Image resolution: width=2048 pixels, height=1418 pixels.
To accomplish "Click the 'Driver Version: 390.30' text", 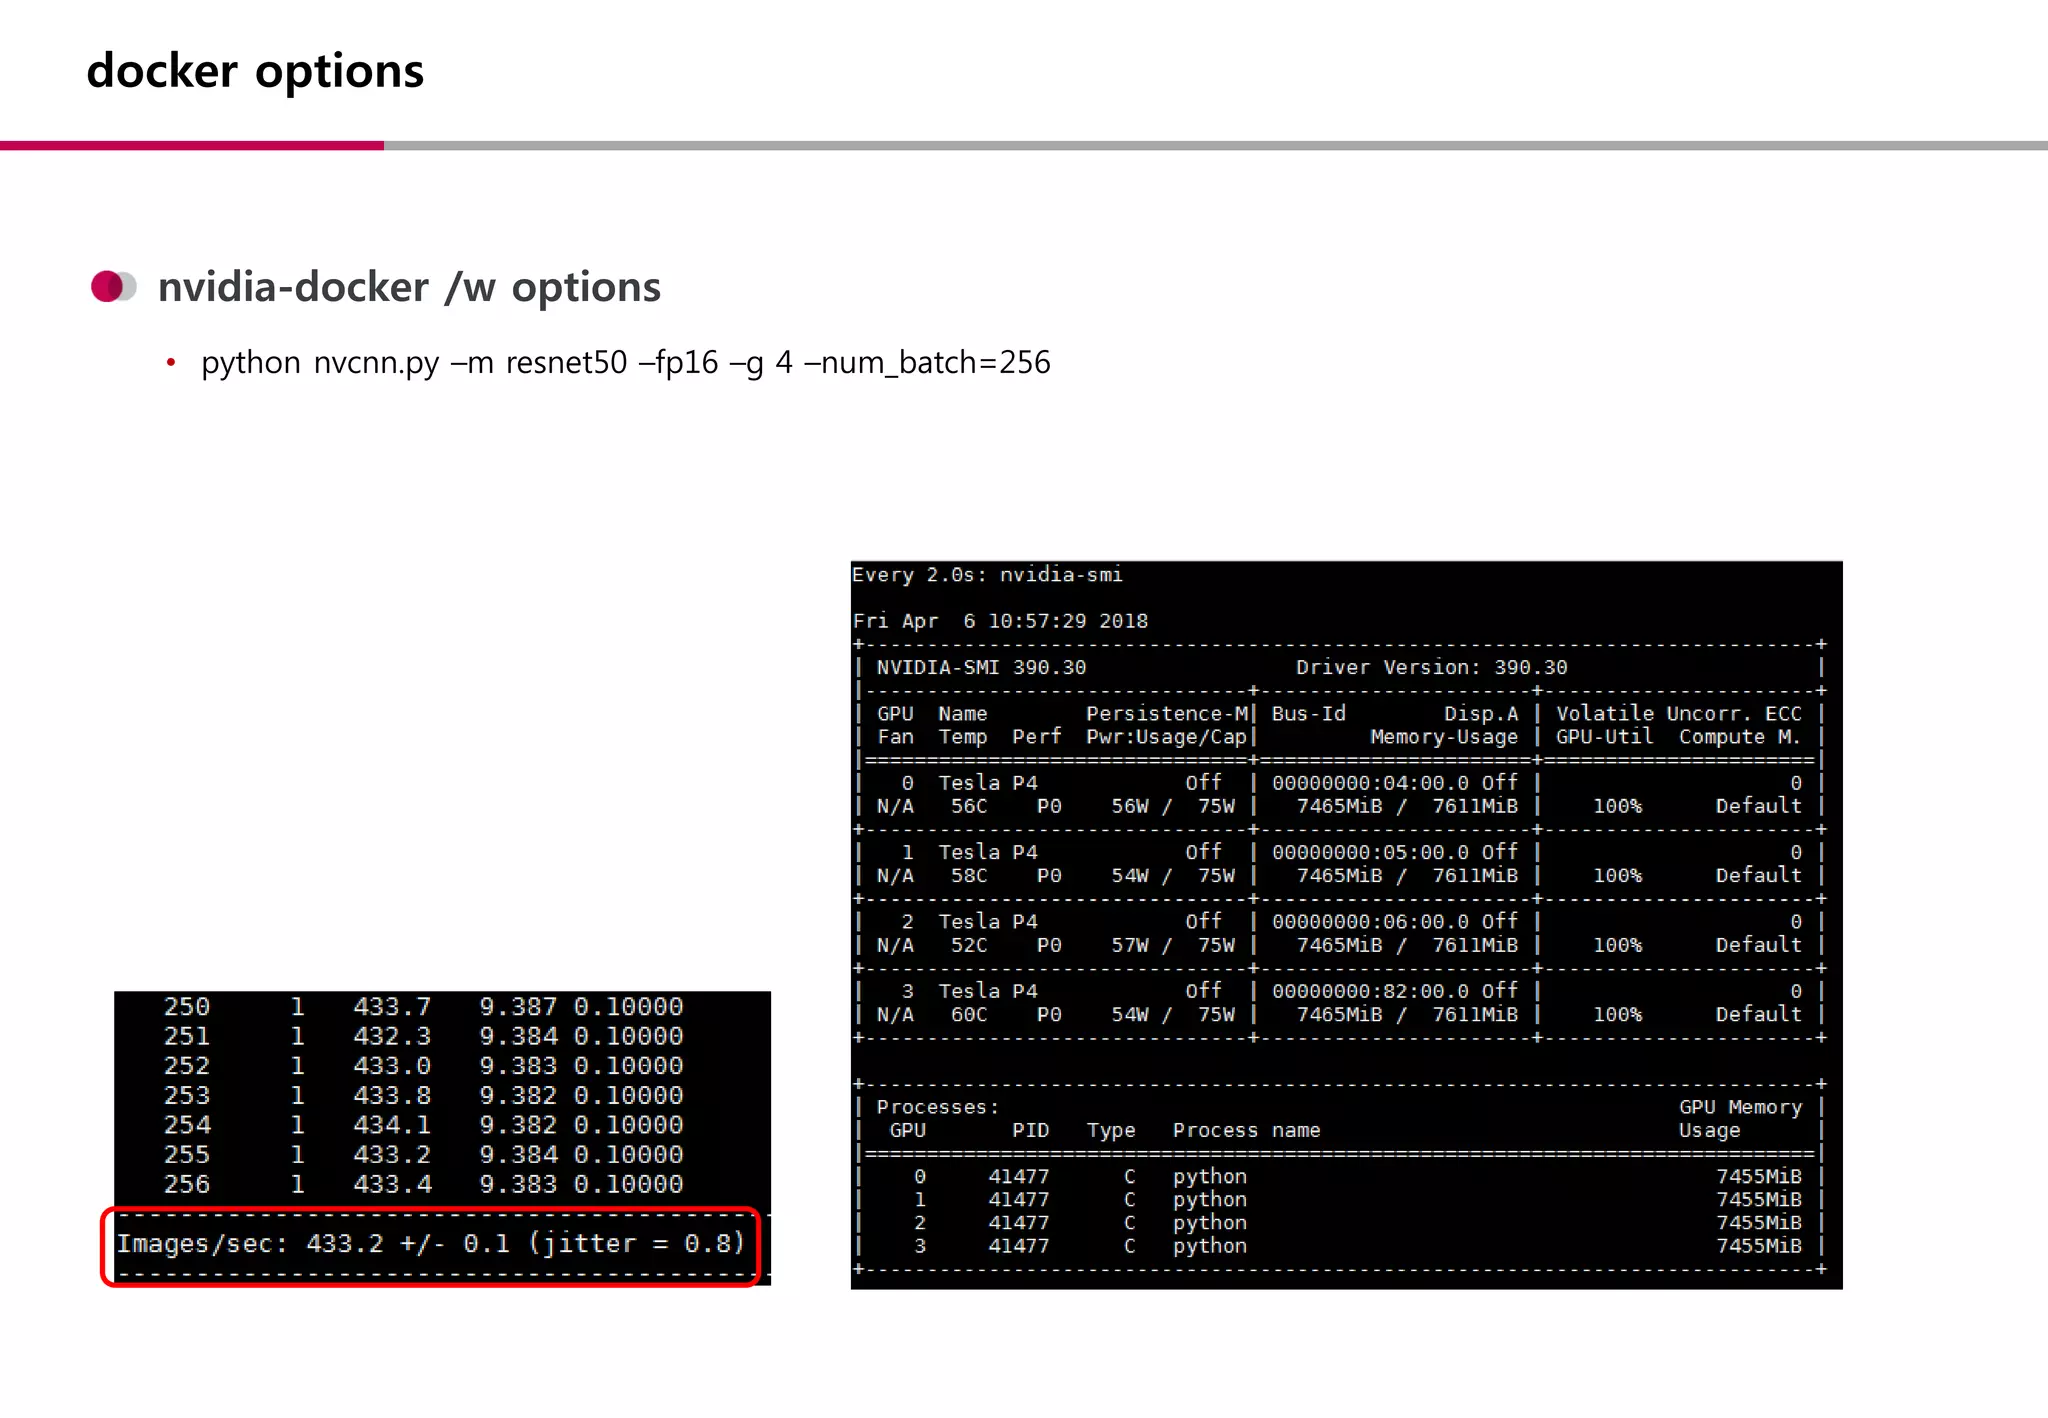I will click(1432, 667).
